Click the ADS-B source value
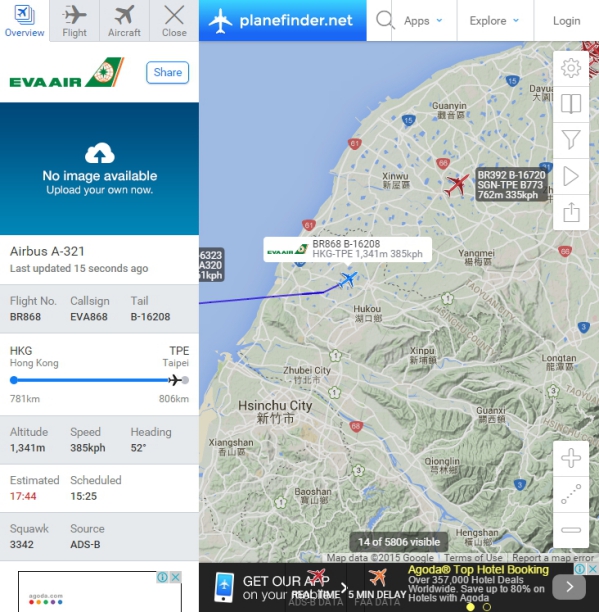The width and height of the screenshot is (599, 612). tap(85, 544)
